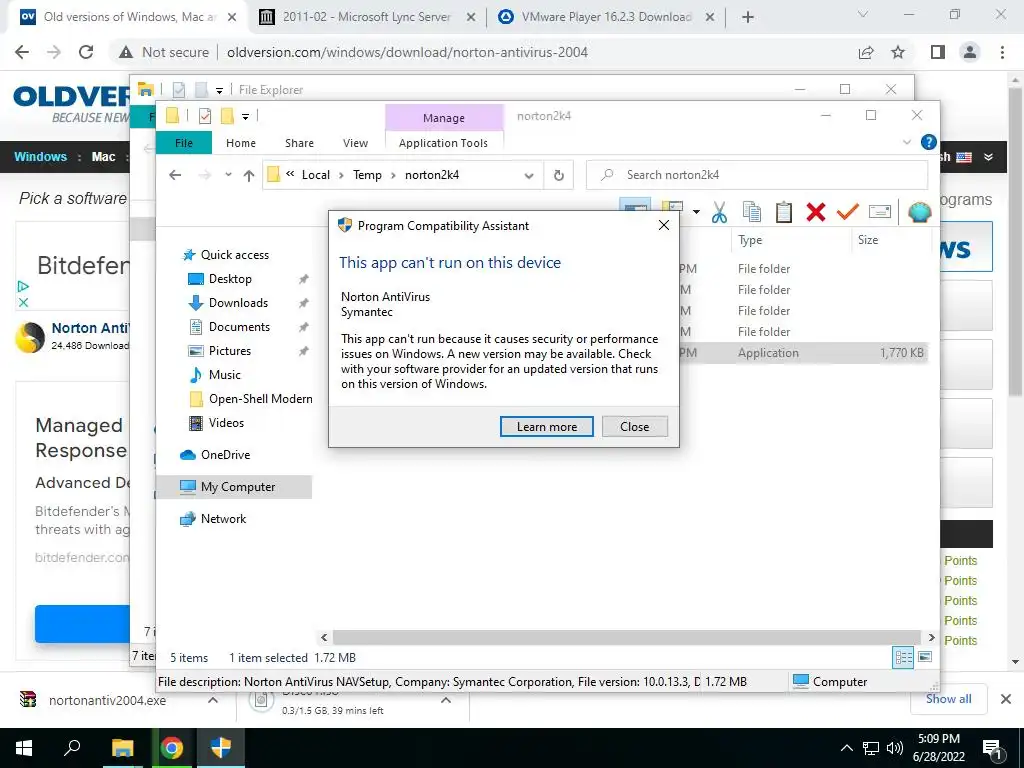Switch to VMware Player Download Chrome tab
The image size is (1024, 768).
click(x=606, y=17)
